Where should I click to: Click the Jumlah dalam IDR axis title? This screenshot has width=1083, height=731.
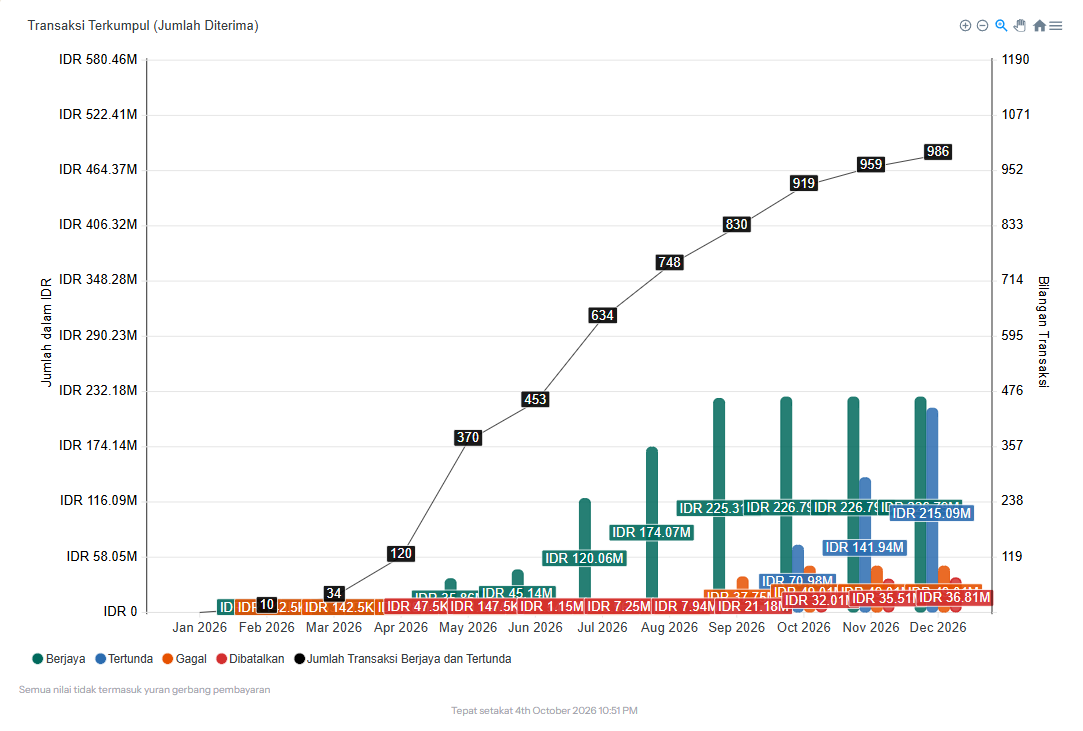[46, 332]
